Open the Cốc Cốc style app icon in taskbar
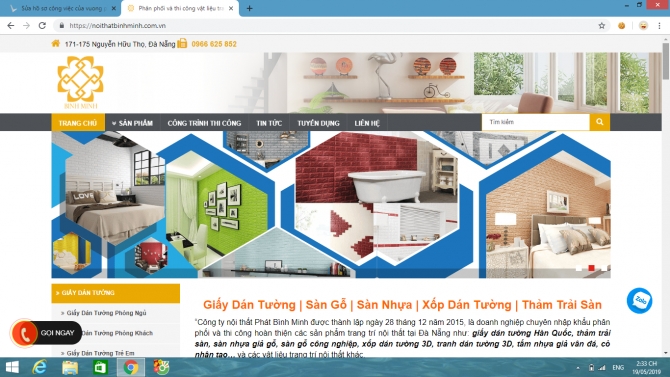The image size is (670, 377). coord(162,367)
